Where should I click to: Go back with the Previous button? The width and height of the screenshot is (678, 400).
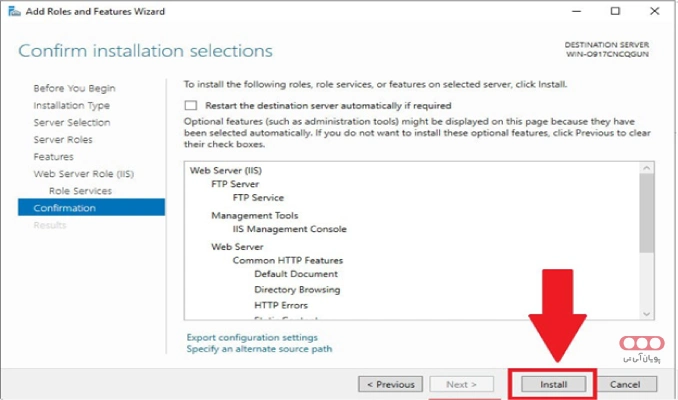click(x=391, y=384)
